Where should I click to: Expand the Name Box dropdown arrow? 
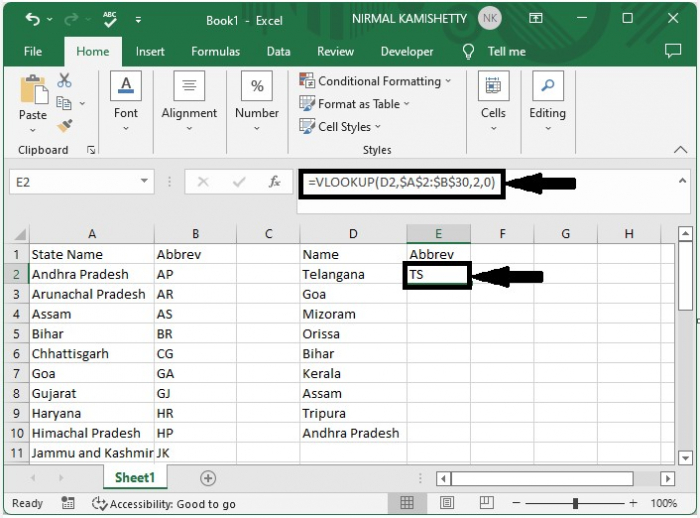144,181
